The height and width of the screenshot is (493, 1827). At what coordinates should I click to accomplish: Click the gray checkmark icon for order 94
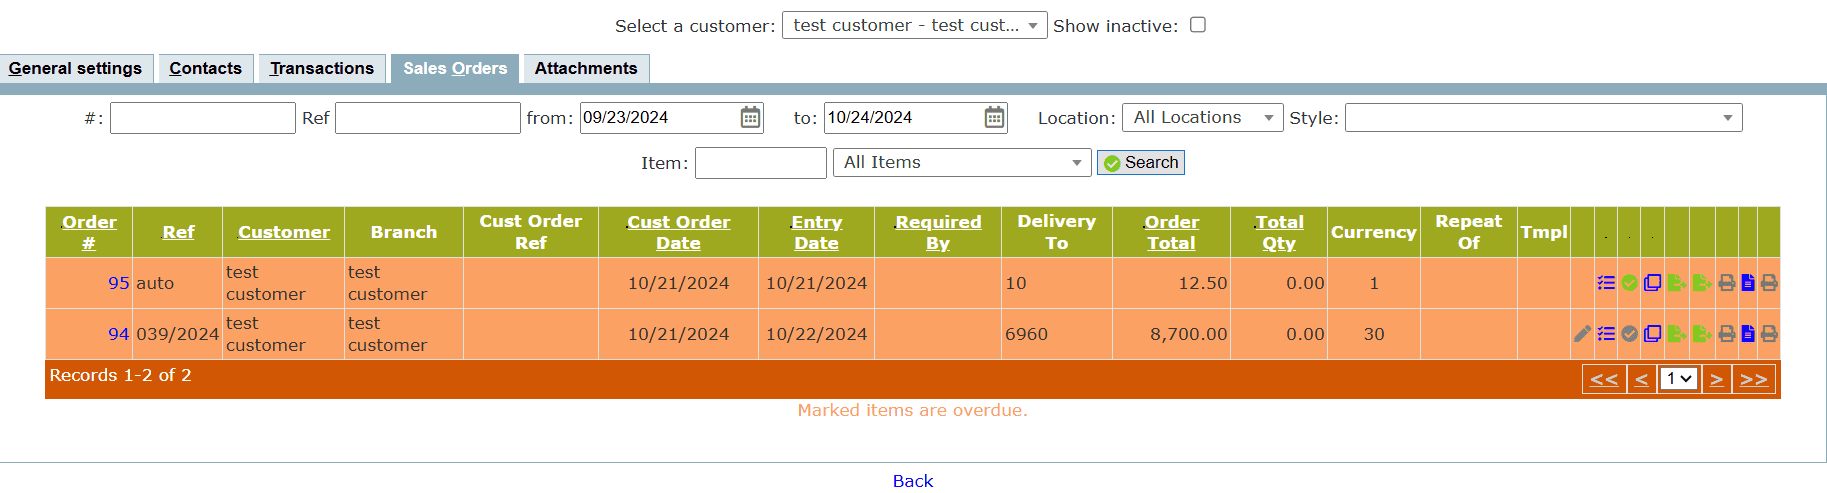pyautogui.click(x=1629, y=334)
